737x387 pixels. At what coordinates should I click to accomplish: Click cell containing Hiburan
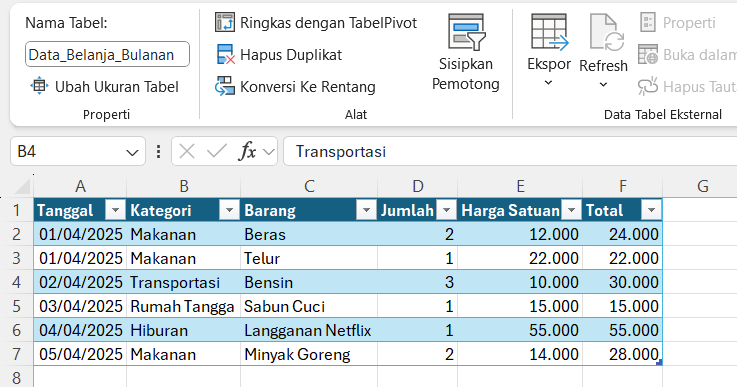183,330
